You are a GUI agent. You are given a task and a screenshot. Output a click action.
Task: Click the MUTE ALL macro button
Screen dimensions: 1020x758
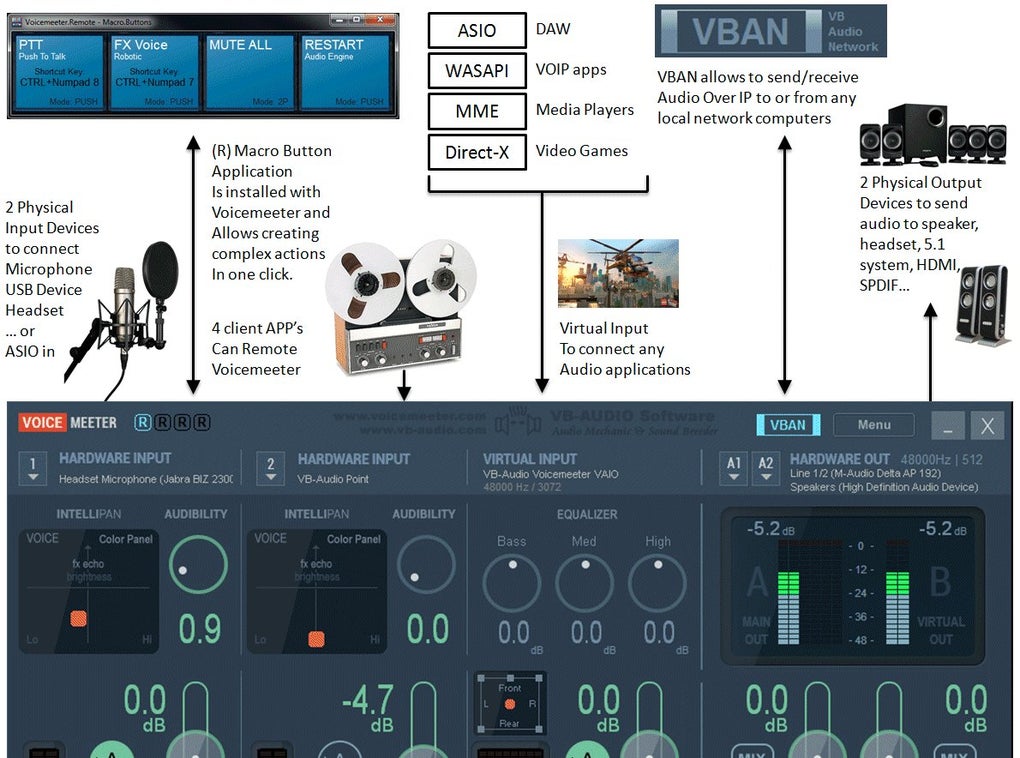249,72
